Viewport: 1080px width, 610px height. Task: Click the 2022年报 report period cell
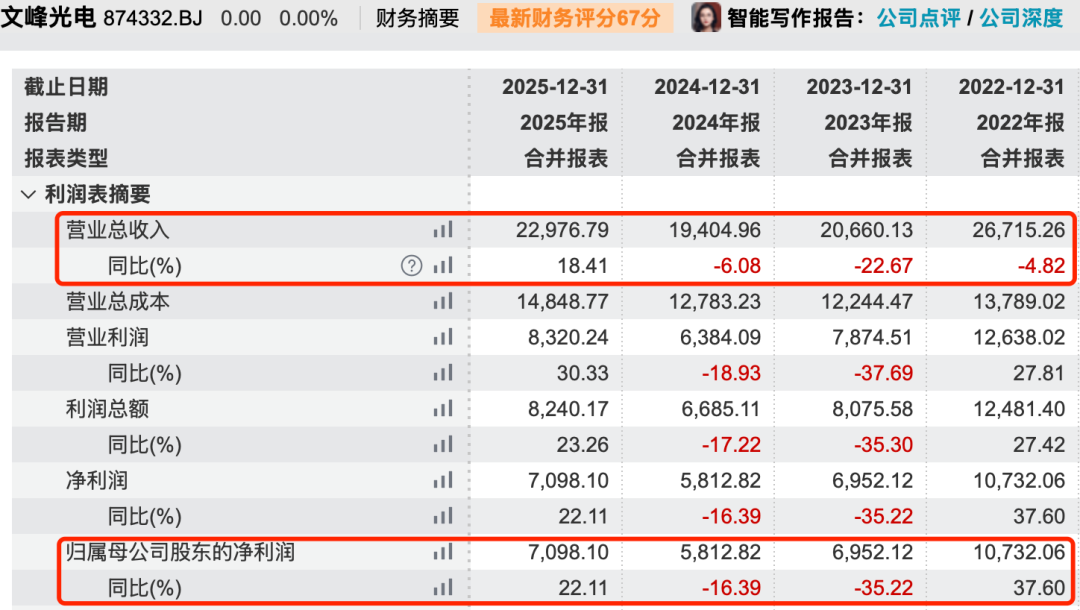pyautogui.click(x=1021, y=123)
